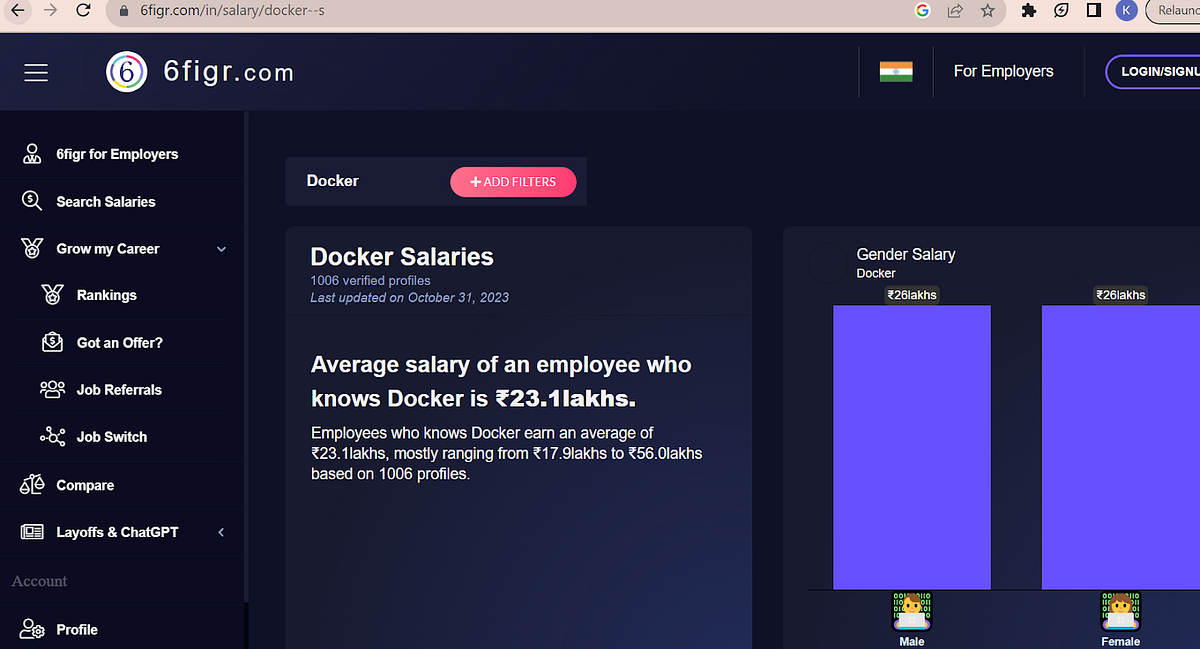Screen dimensions: 1200x649
Task: Click the Got an Offer briefcase icon
Action: (52, 342)
